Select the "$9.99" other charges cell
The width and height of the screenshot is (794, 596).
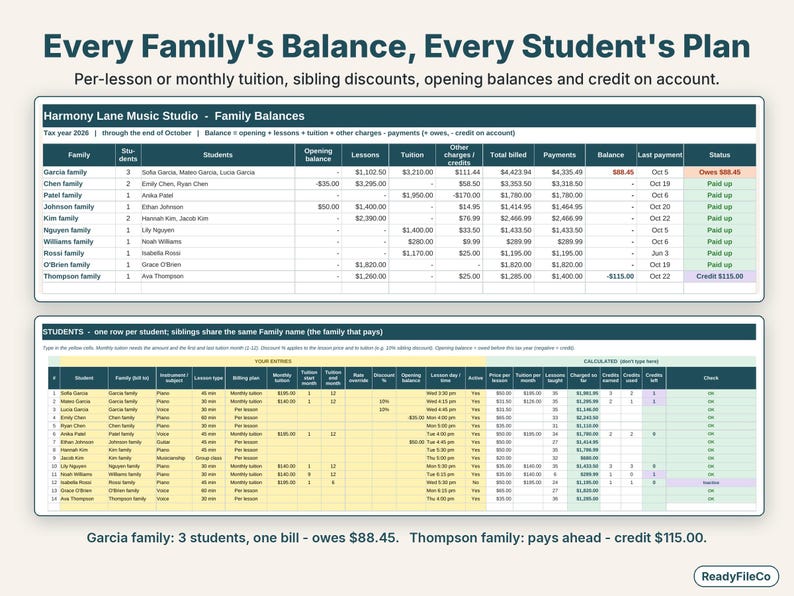(x=459, y=242)
